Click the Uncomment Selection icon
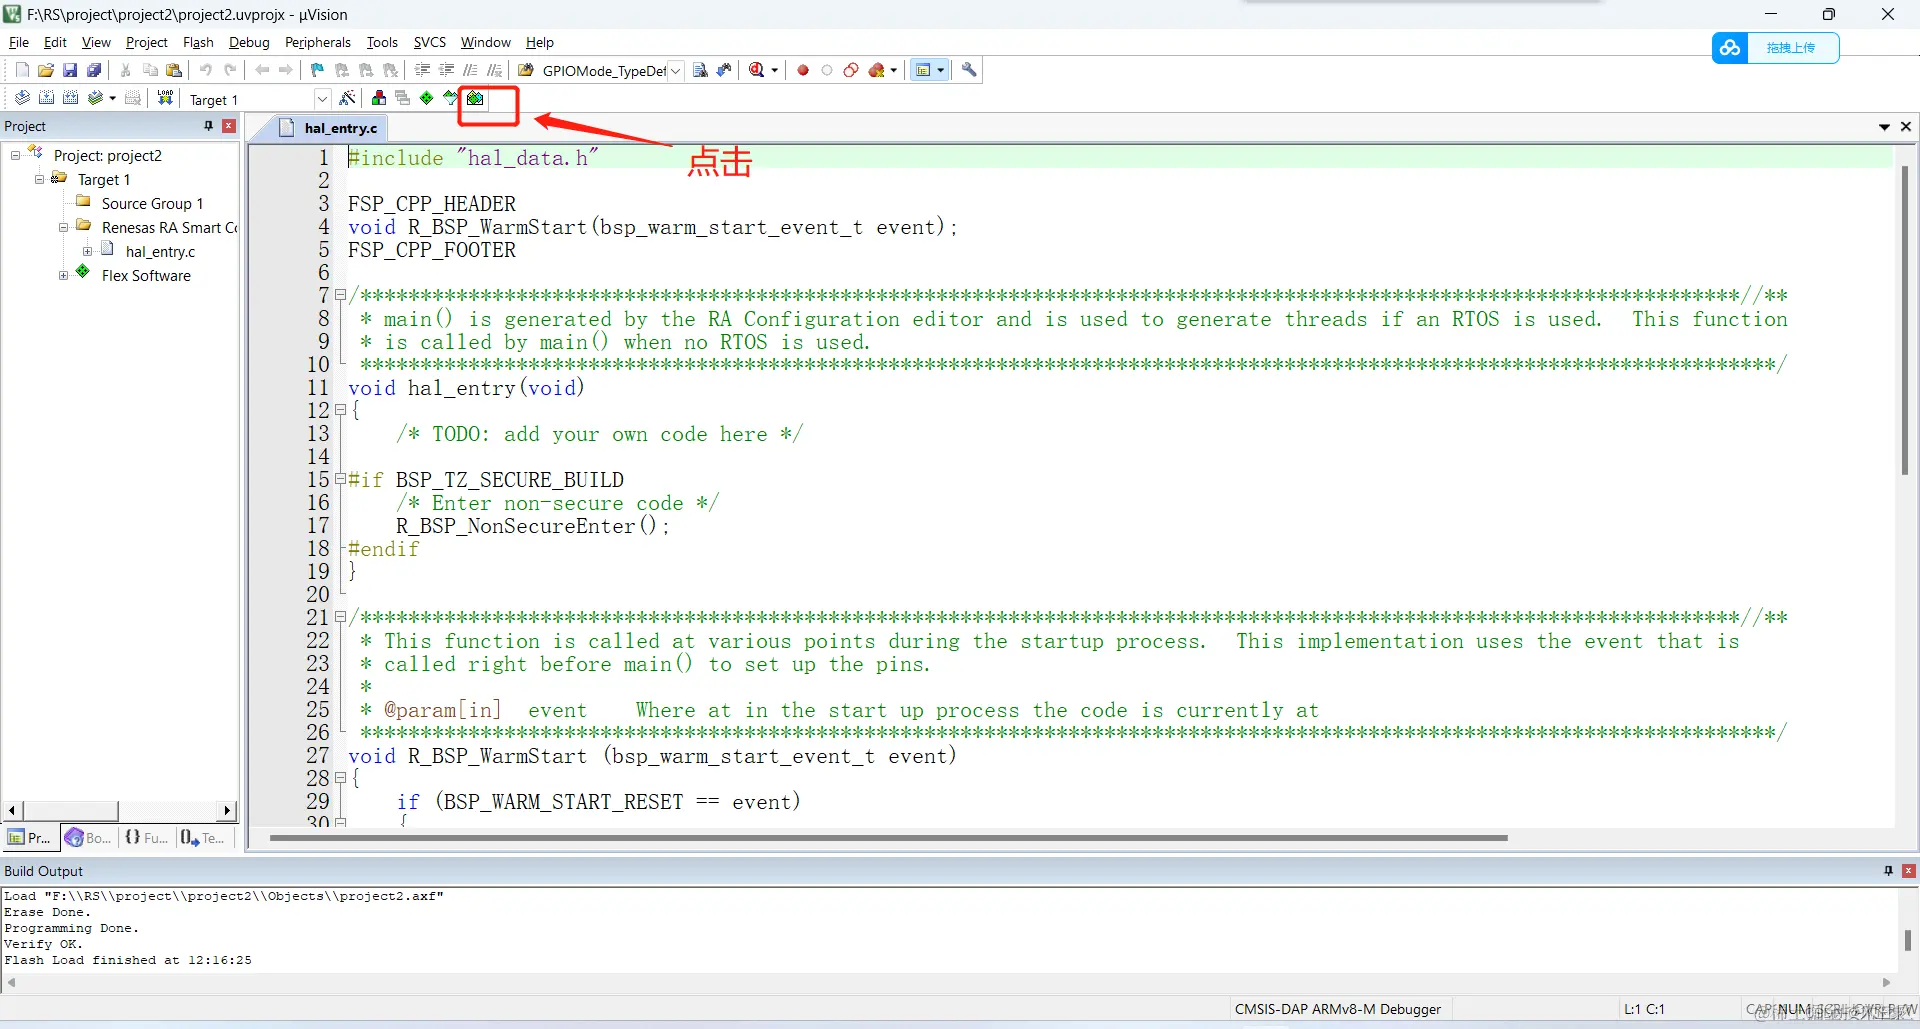The image size is (1920, 1029). [x=494, y=70]
